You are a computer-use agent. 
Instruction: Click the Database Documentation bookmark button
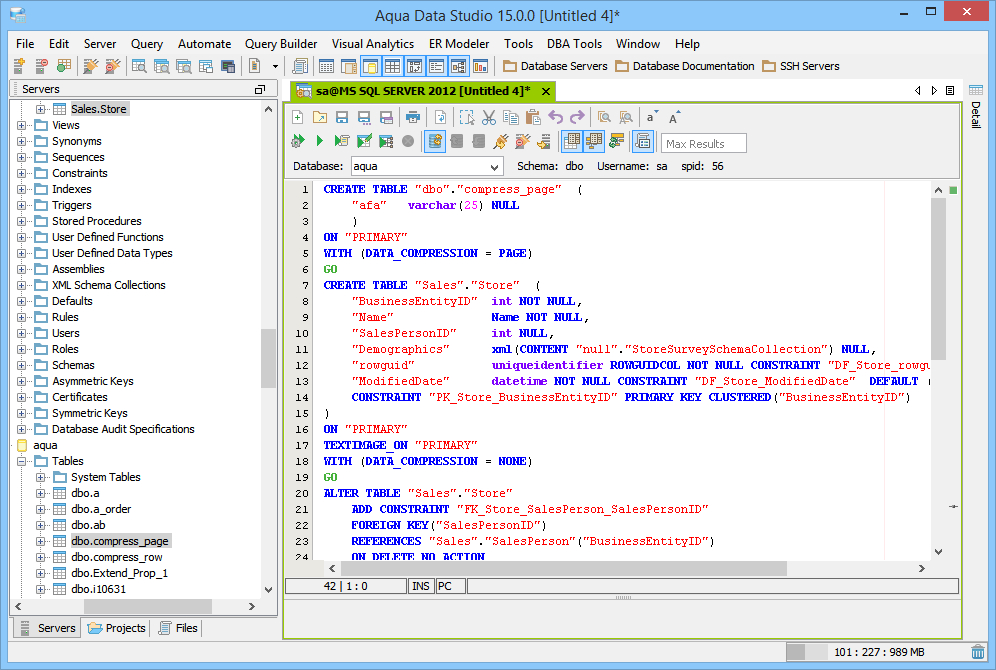tap(685, 66)
